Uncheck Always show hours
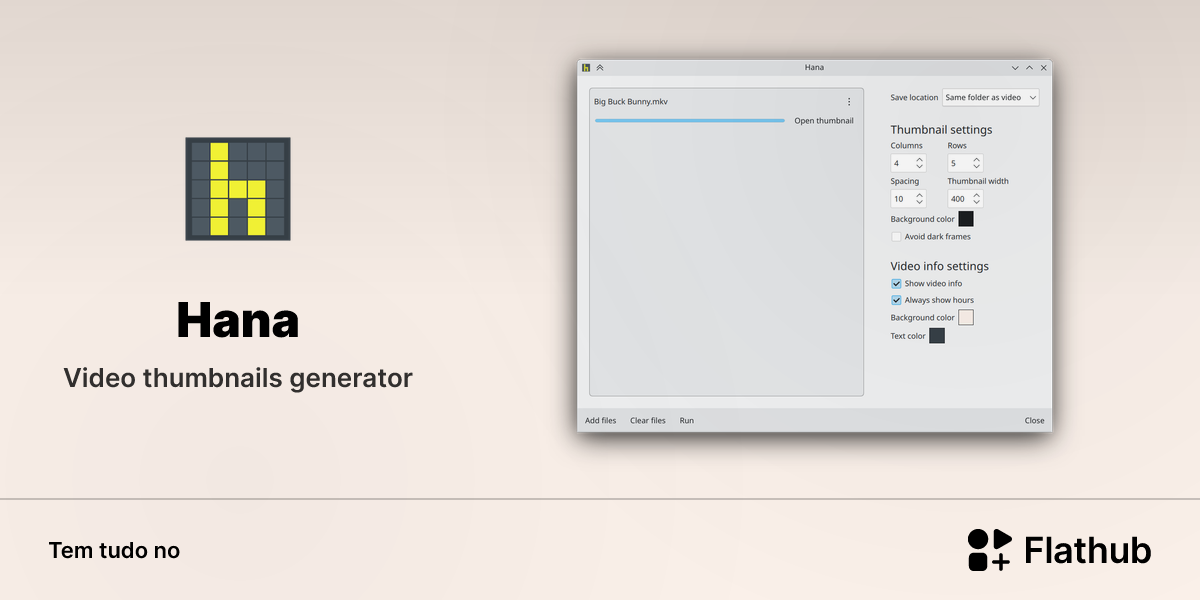Image resolution: width=1200 pixels, height=600 pixels. click(896, 300)
